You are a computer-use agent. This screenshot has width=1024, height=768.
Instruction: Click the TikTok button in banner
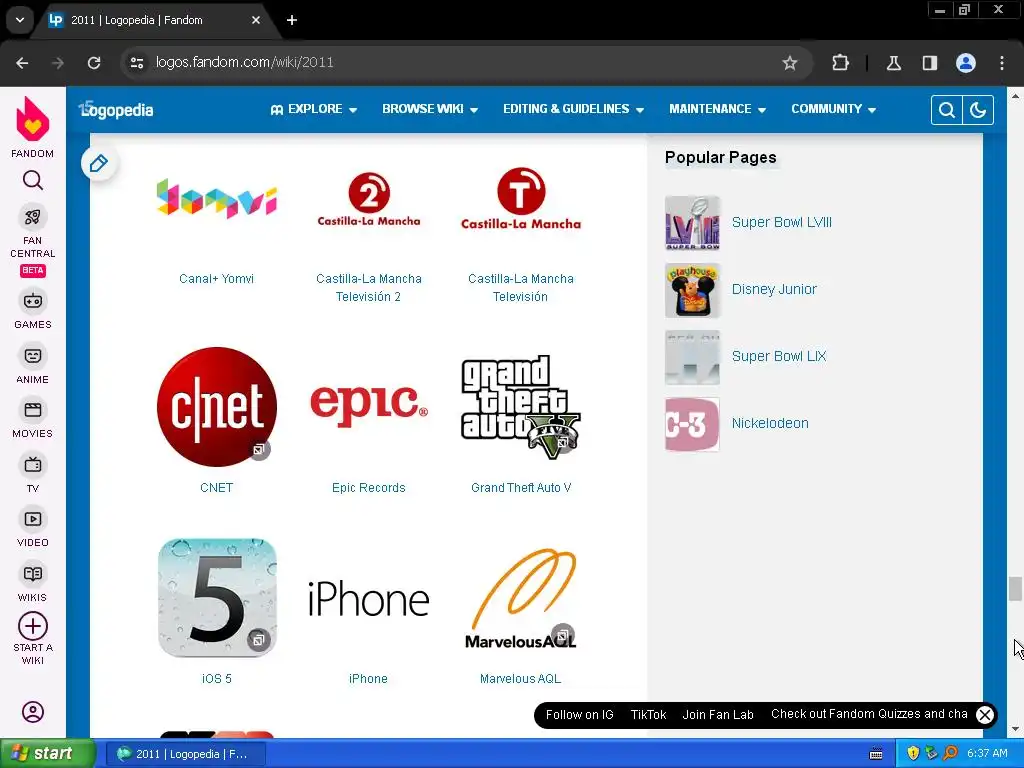pyautogui.click(x=648, y=714)
